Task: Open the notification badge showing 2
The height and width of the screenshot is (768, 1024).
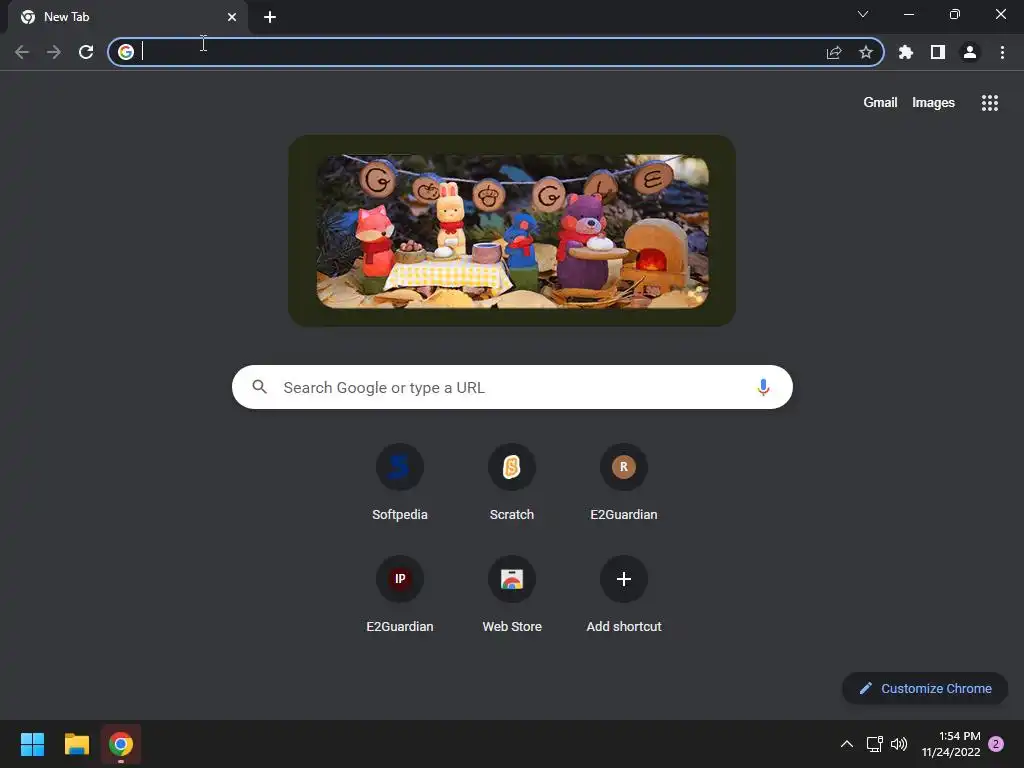Action: coord(996,744)
